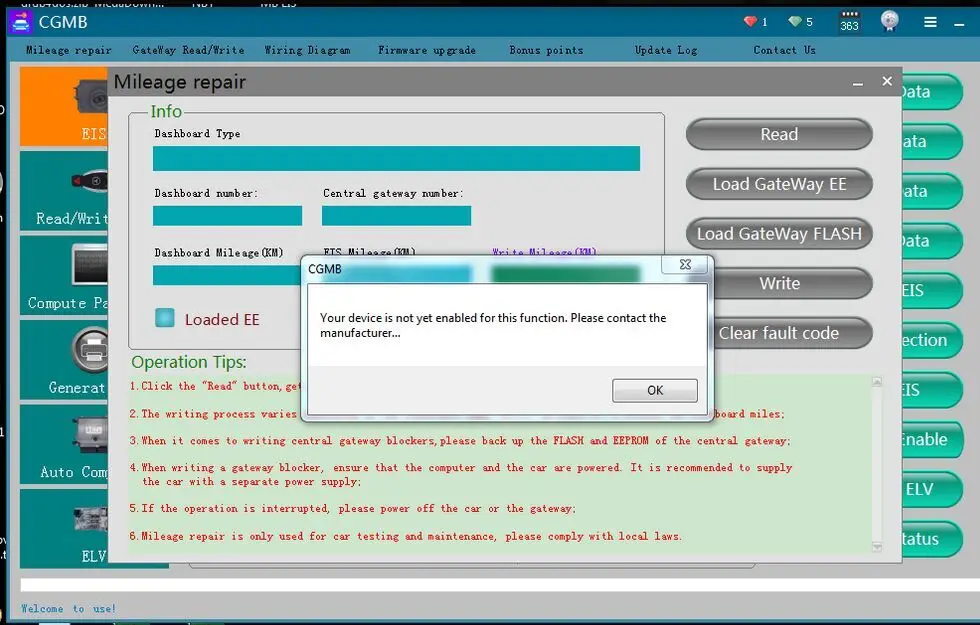The height and width of the screenshot is (625, 980).
Task: Click the Write button
Action: click(x=792, y=283)
